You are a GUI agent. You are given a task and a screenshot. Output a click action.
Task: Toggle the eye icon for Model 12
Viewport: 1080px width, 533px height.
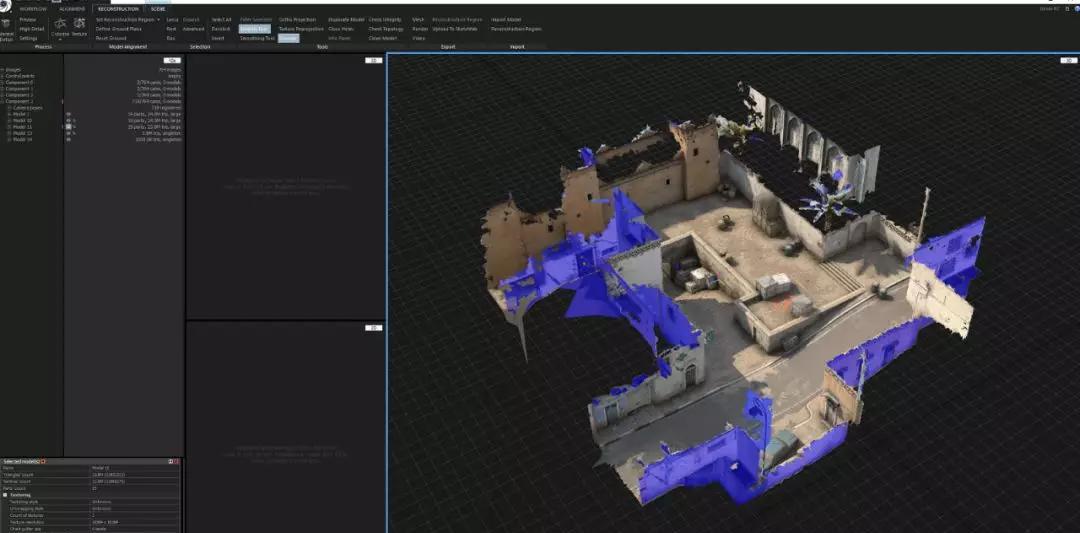[x=68, y=133]
